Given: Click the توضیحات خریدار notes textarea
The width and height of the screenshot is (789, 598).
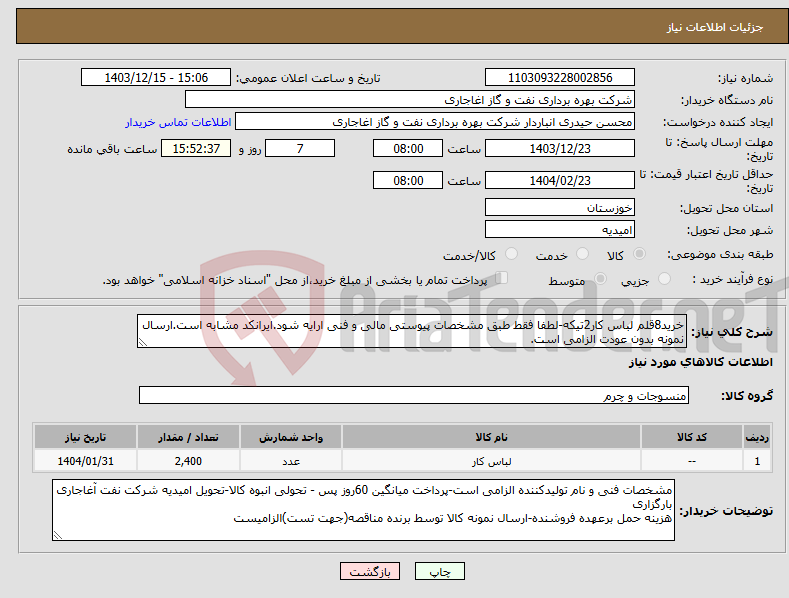Looking at the screenshot, I should [x=363, y=510].
